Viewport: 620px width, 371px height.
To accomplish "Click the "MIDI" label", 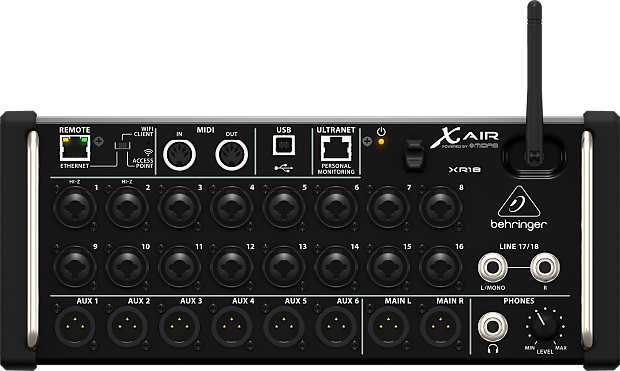I will [205, 130].
